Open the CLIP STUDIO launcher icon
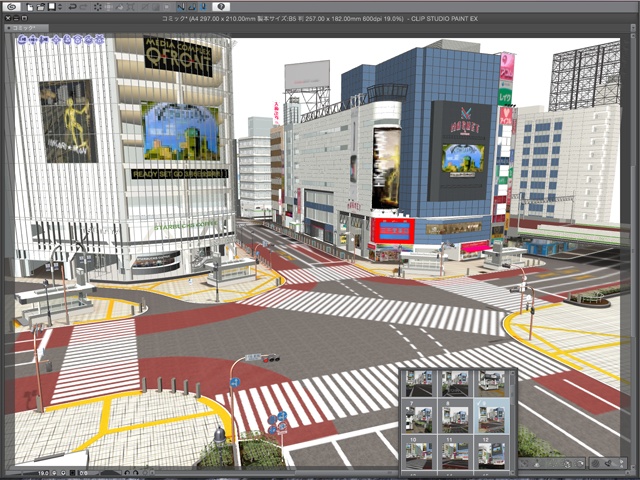640x480 pixels. point(11,7)
